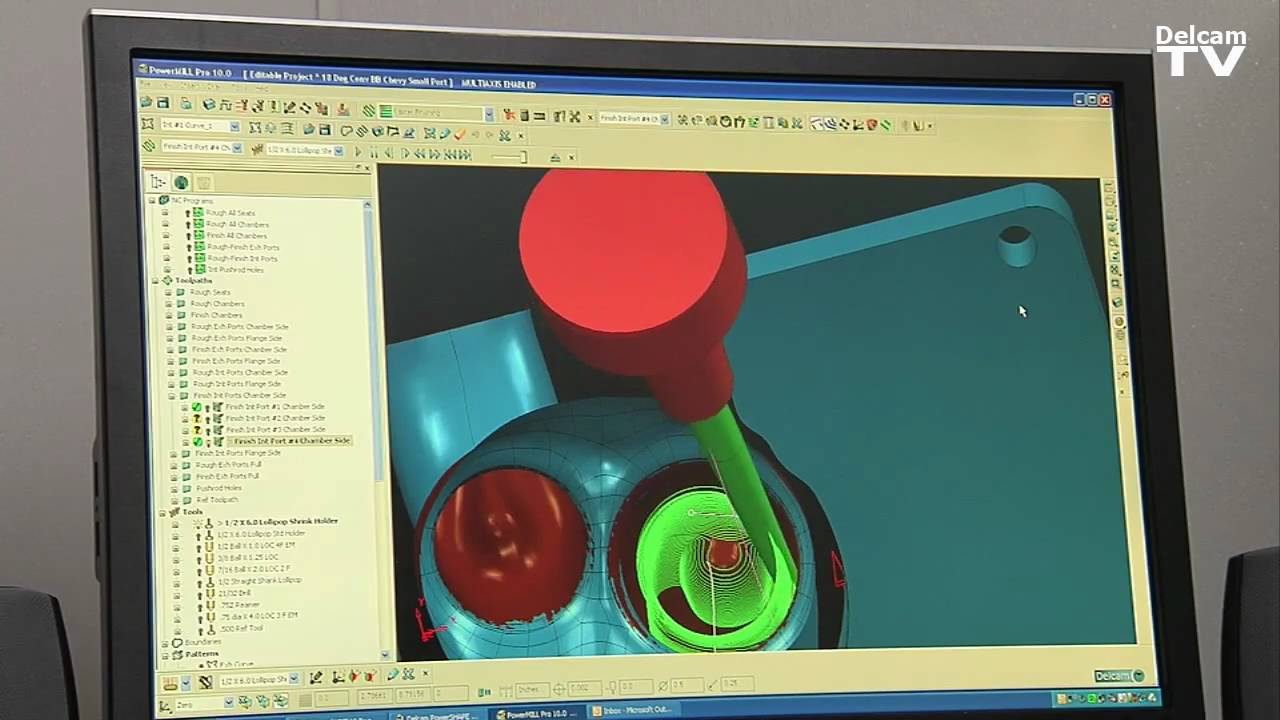
Task: Open the 'Int #1 Curve_1' pattern dropdown
Action: click(234, 127)
